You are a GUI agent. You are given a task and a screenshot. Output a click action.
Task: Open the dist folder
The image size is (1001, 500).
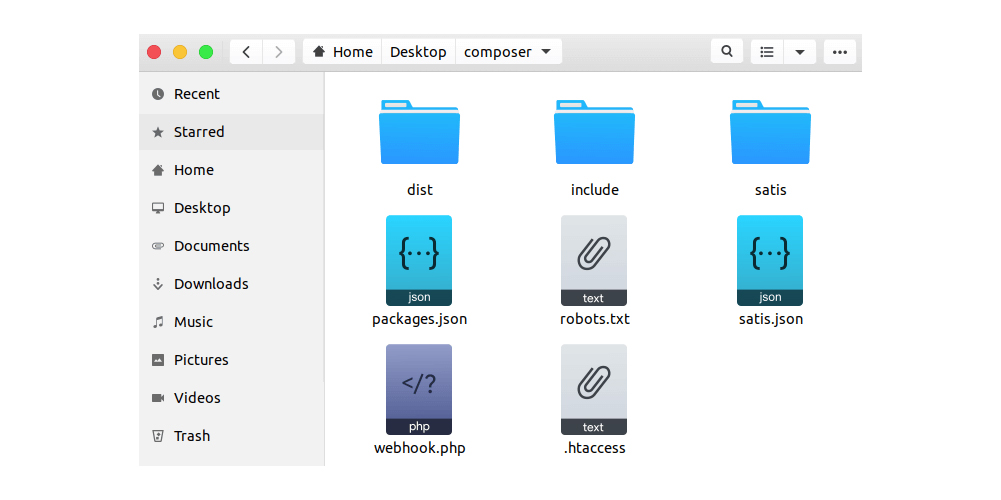[x=419, y=133]
